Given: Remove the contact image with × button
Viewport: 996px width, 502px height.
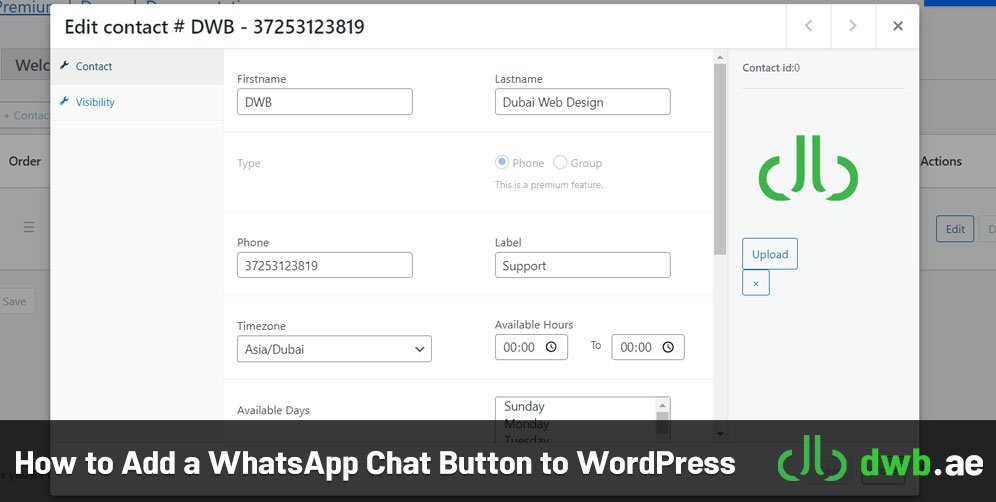Looking at the screenshot, I should coord(756,283).
